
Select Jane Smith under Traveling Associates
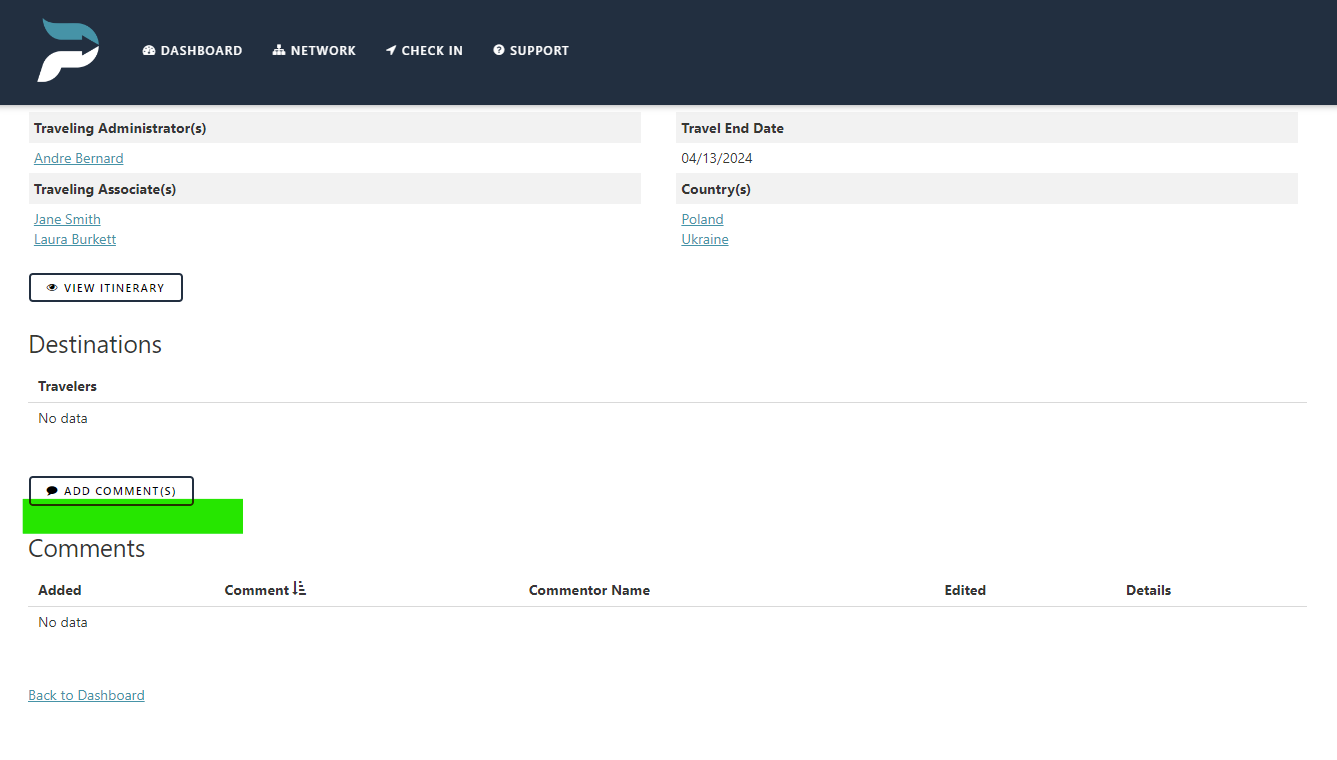[67, 219]
